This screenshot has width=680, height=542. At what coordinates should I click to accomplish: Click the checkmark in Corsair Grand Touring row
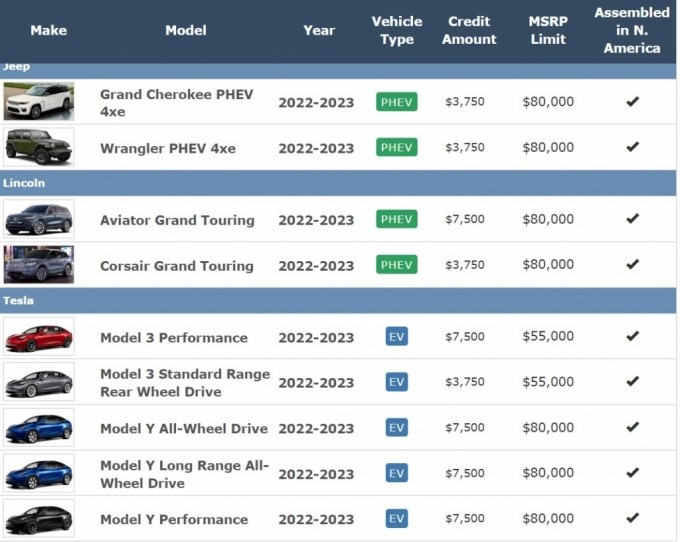click(632, 264)
